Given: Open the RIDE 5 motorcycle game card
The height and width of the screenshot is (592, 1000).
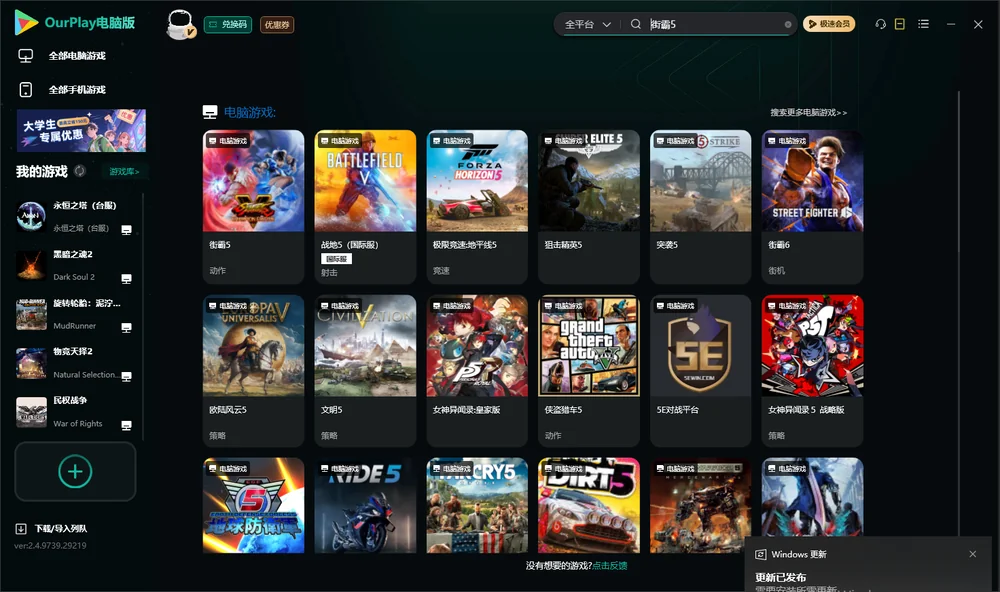Looking at the screenshot, I should [x=365, y=505].
